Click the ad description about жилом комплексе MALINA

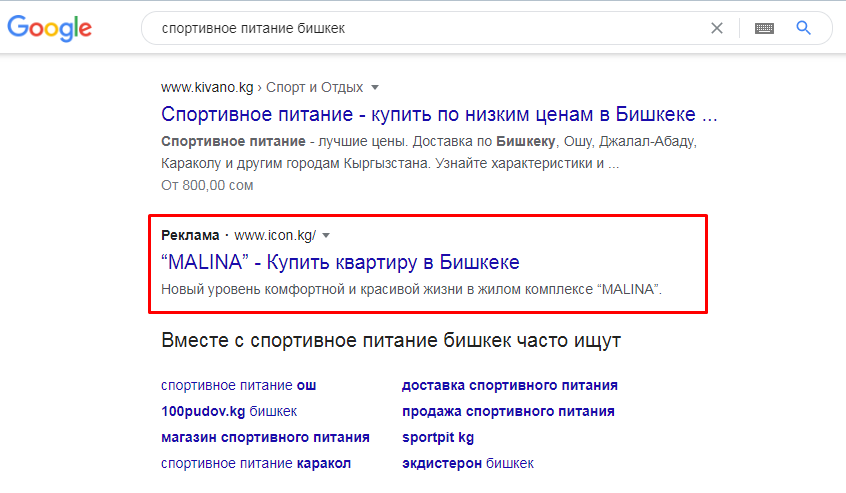(411, 290)
